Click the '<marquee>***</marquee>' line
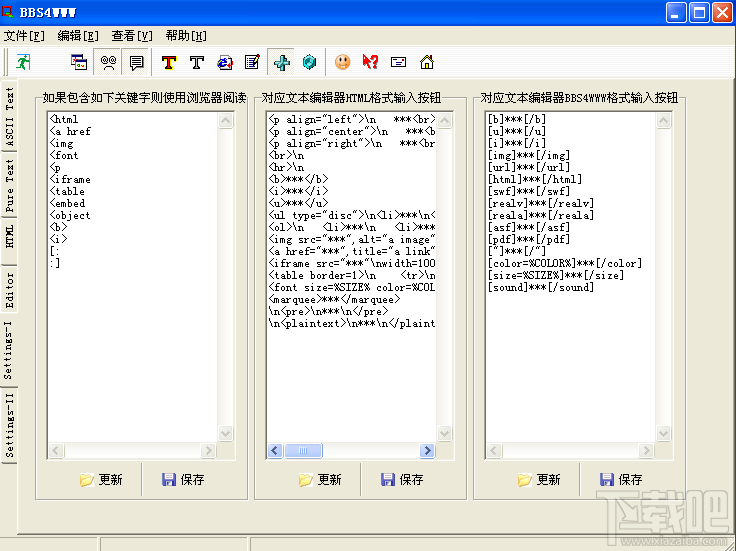736x551 pixels. point(334,299)
